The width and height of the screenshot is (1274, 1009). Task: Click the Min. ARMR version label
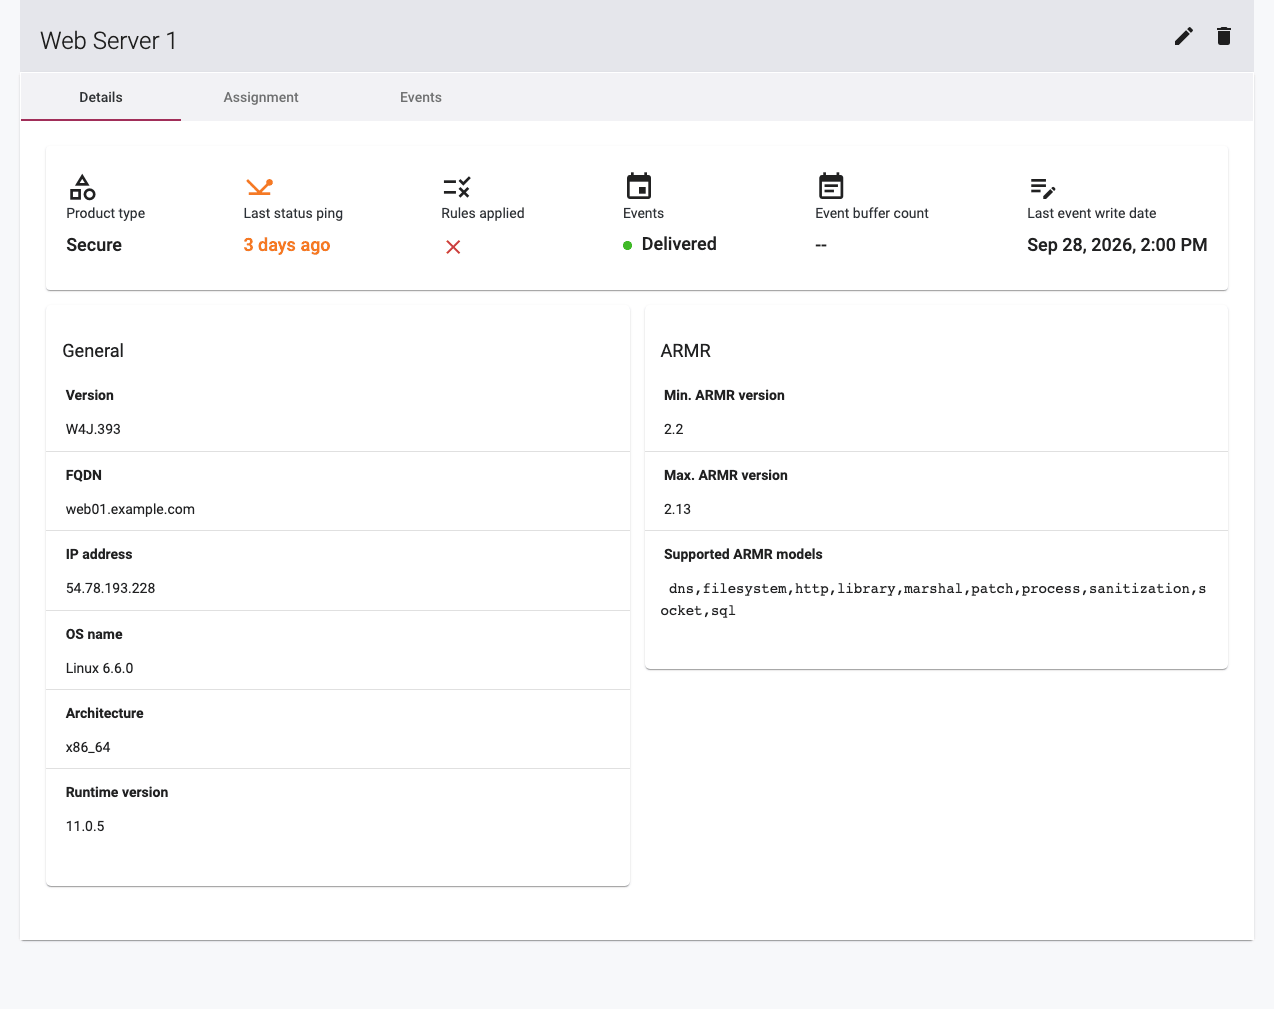click(x=724, y=395)
